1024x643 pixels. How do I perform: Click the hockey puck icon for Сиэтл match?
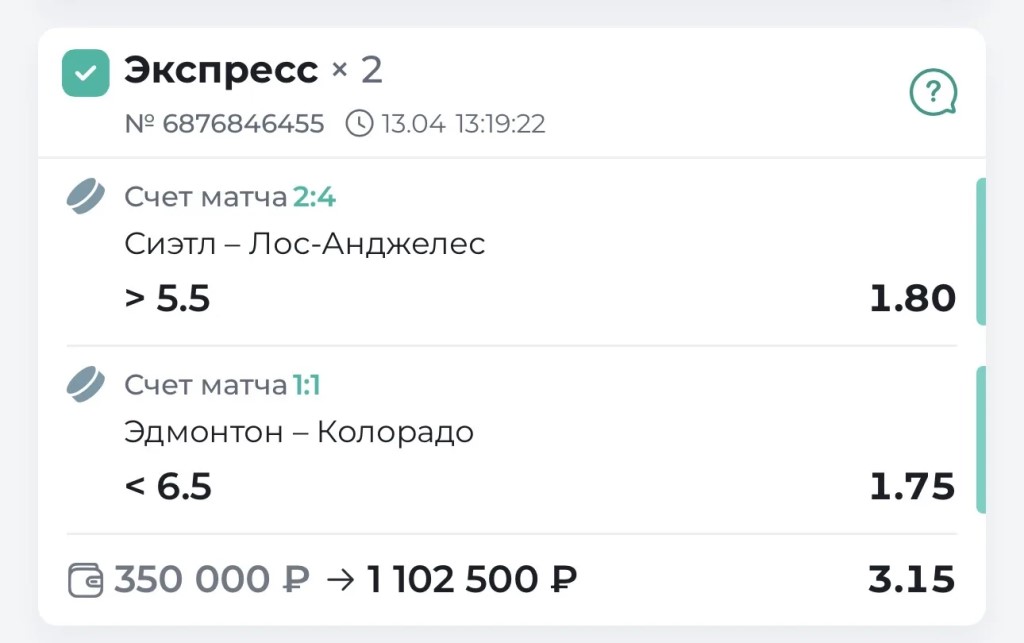tap(86, 196)
